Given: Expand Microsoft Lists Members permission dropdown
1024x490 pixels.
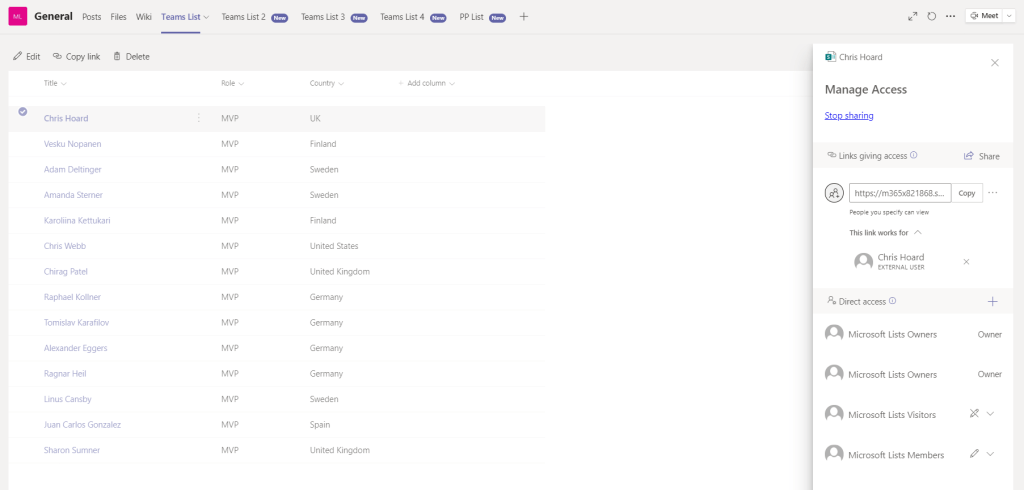Looking at the screenshot, I should (x=990, y=454).
